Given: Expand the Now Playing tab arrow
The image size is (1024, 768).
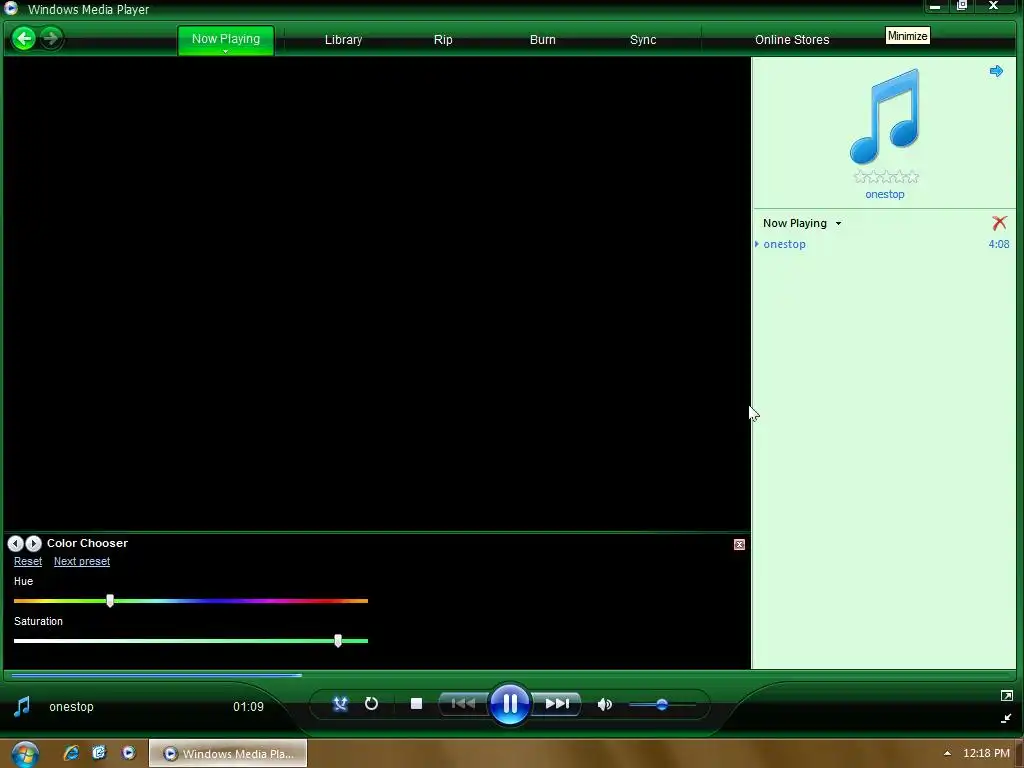Looking at the screenshot, I should coord(225,51).
